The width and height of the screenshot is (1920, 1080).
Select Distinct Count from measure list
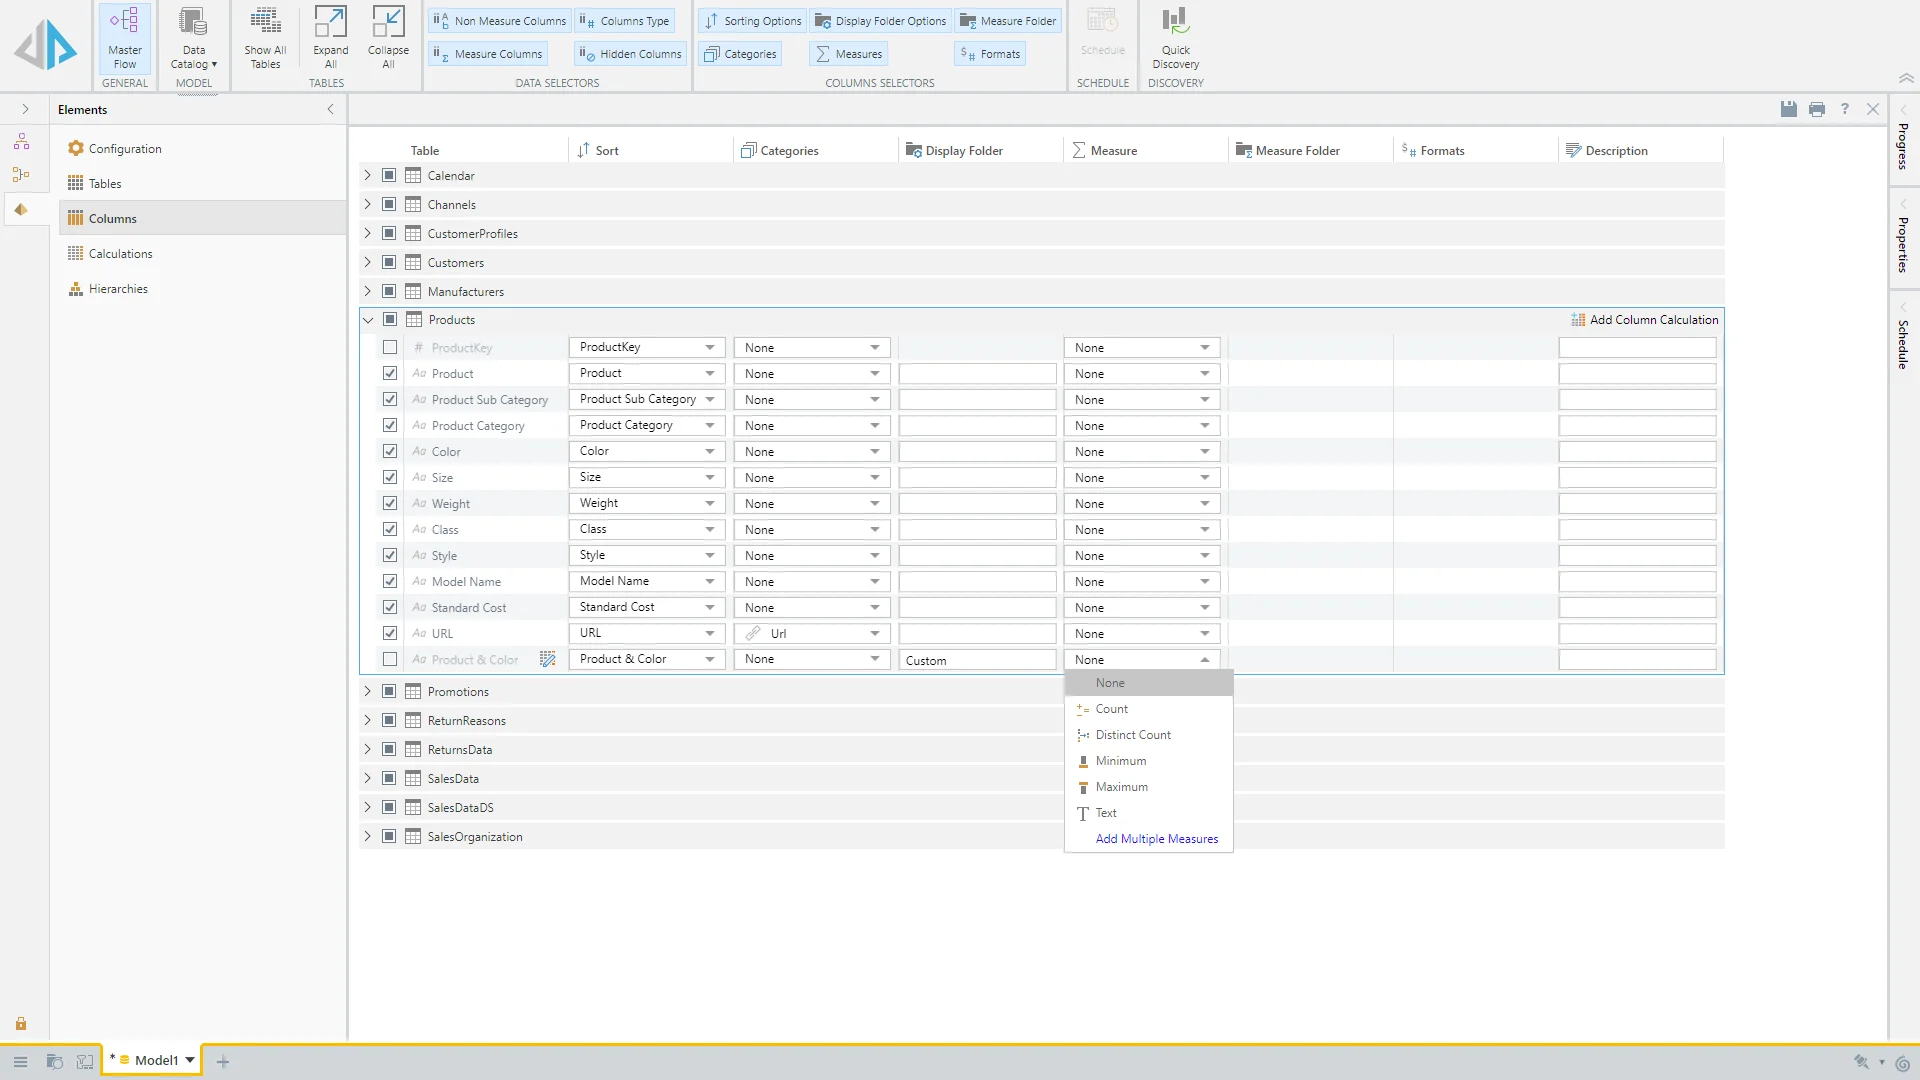[x=1132, y=735]
